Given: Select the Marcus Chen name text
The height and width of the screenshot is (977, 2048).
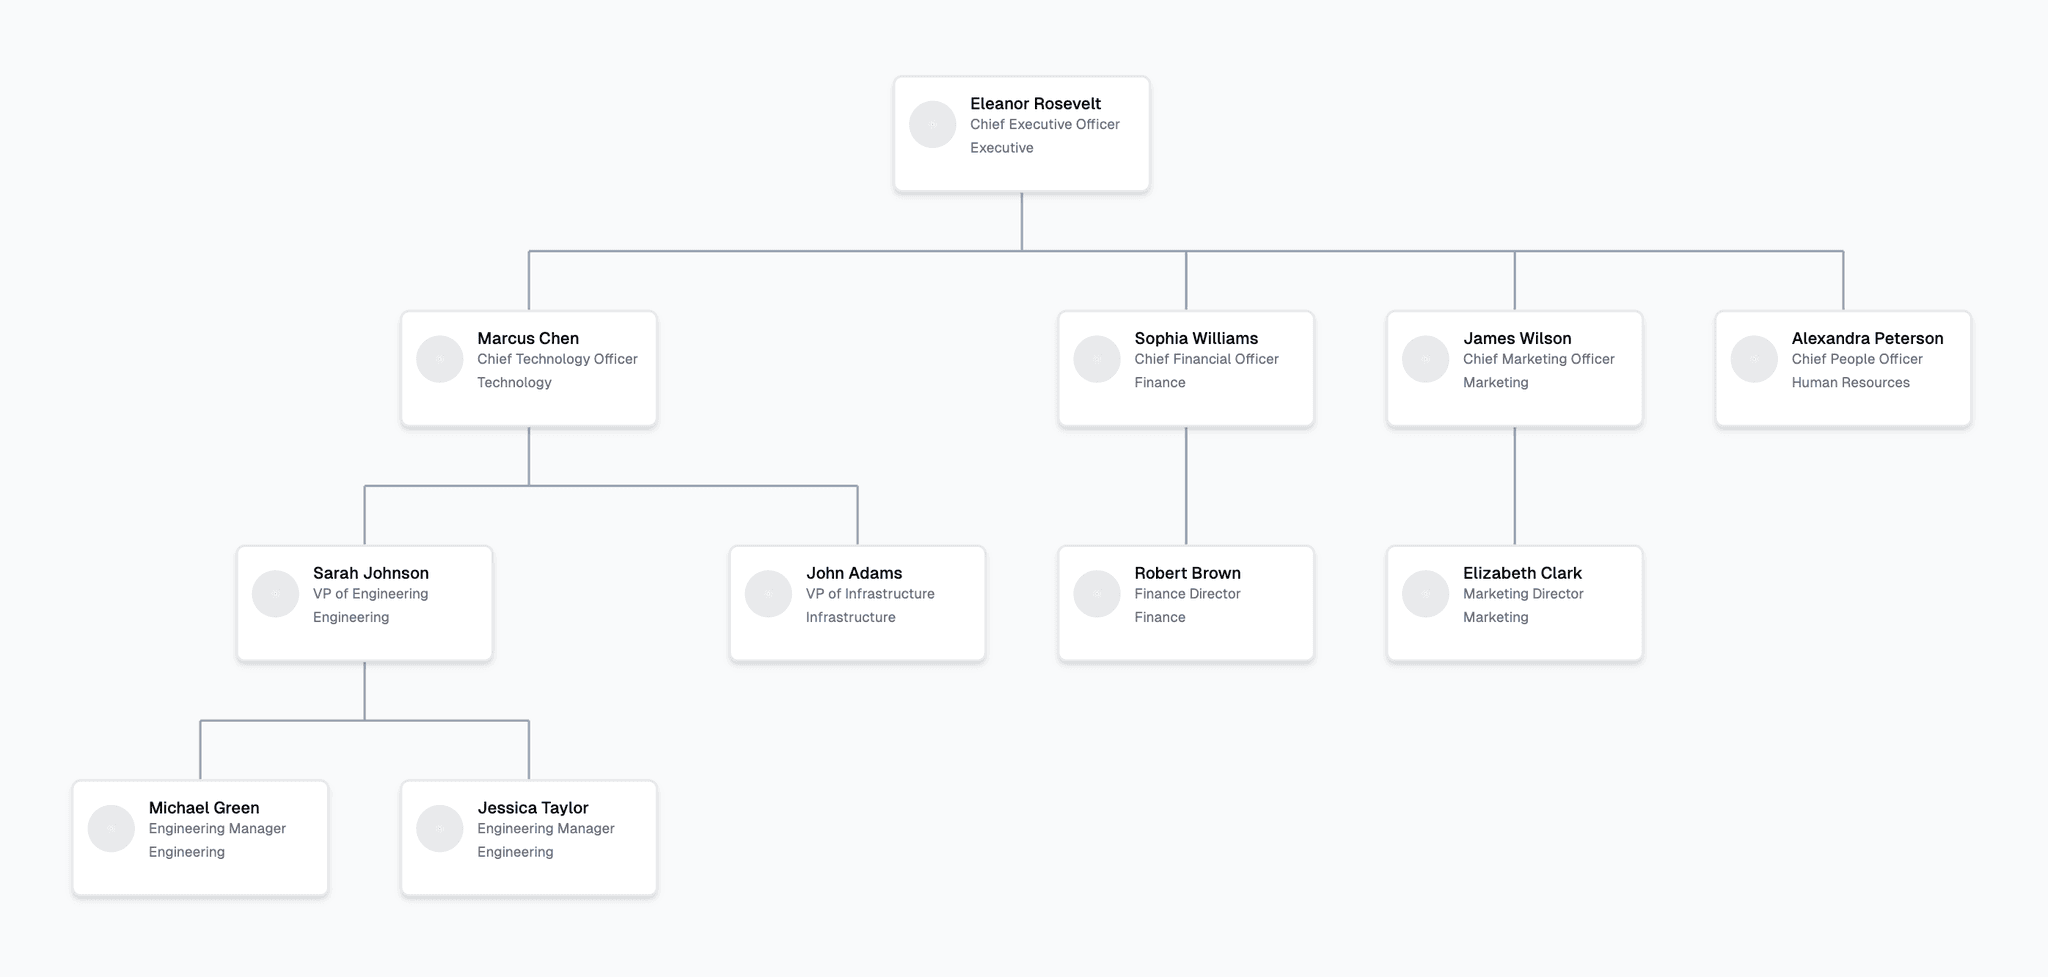Looking at the screenshot, I should 528,338.
